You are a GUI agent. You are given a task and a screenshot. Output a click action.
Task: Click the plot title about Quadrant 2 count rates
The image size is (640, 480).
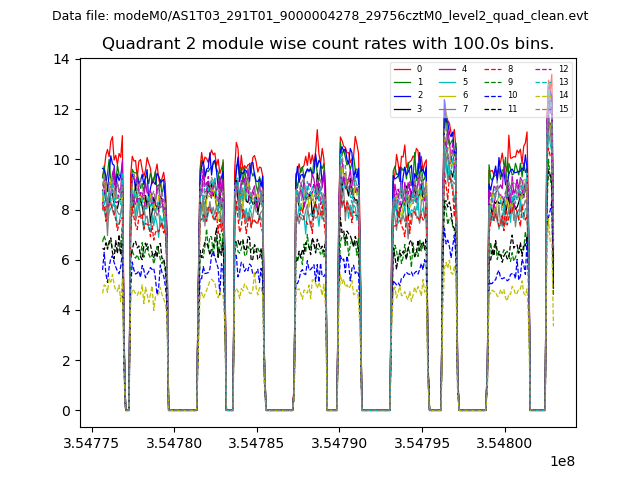pyautogui.click(x=328, y=44)
